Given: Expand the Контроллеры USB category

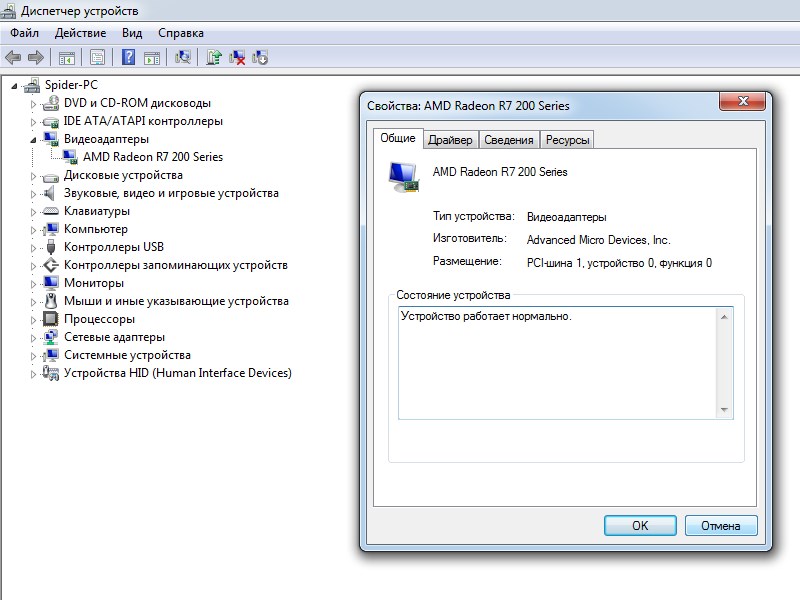Looking at the screenshot, I should (33, 247).
